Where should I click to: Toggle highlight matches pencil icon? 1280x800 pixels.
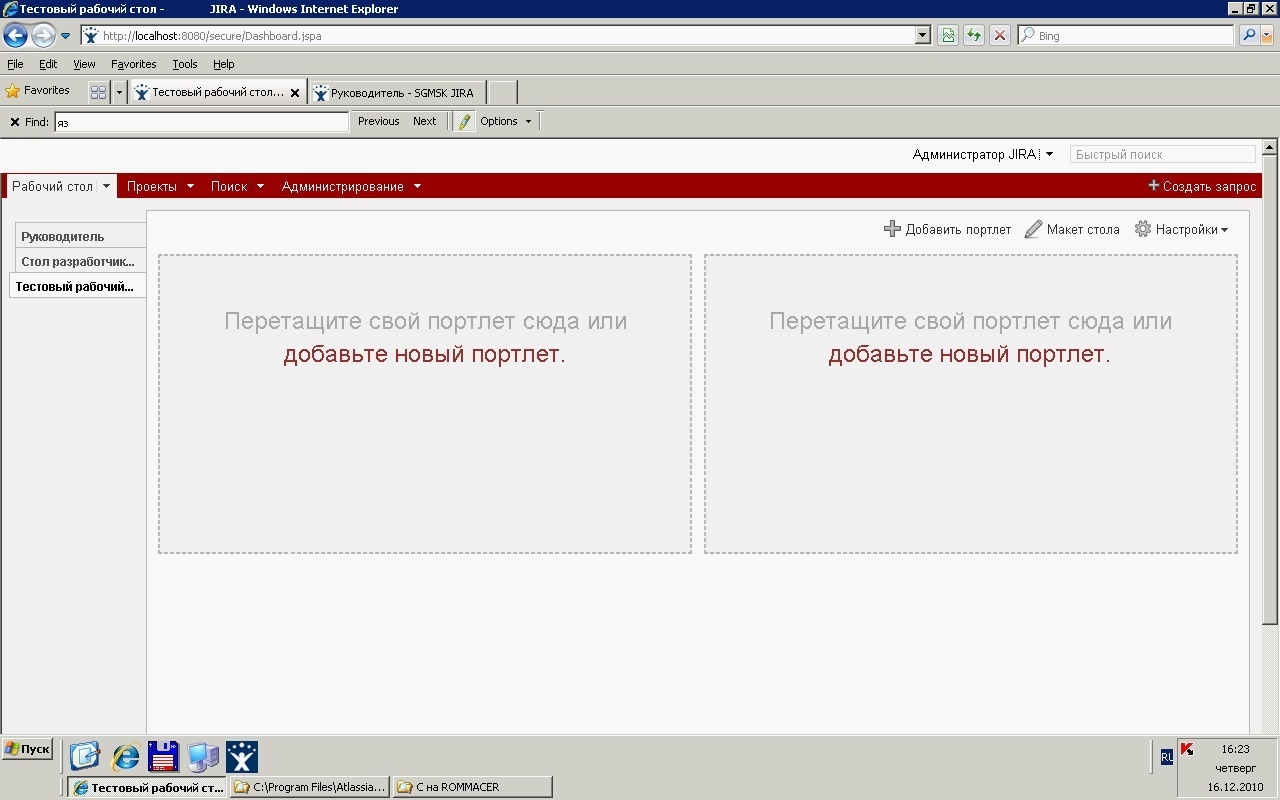pos(464,121)
